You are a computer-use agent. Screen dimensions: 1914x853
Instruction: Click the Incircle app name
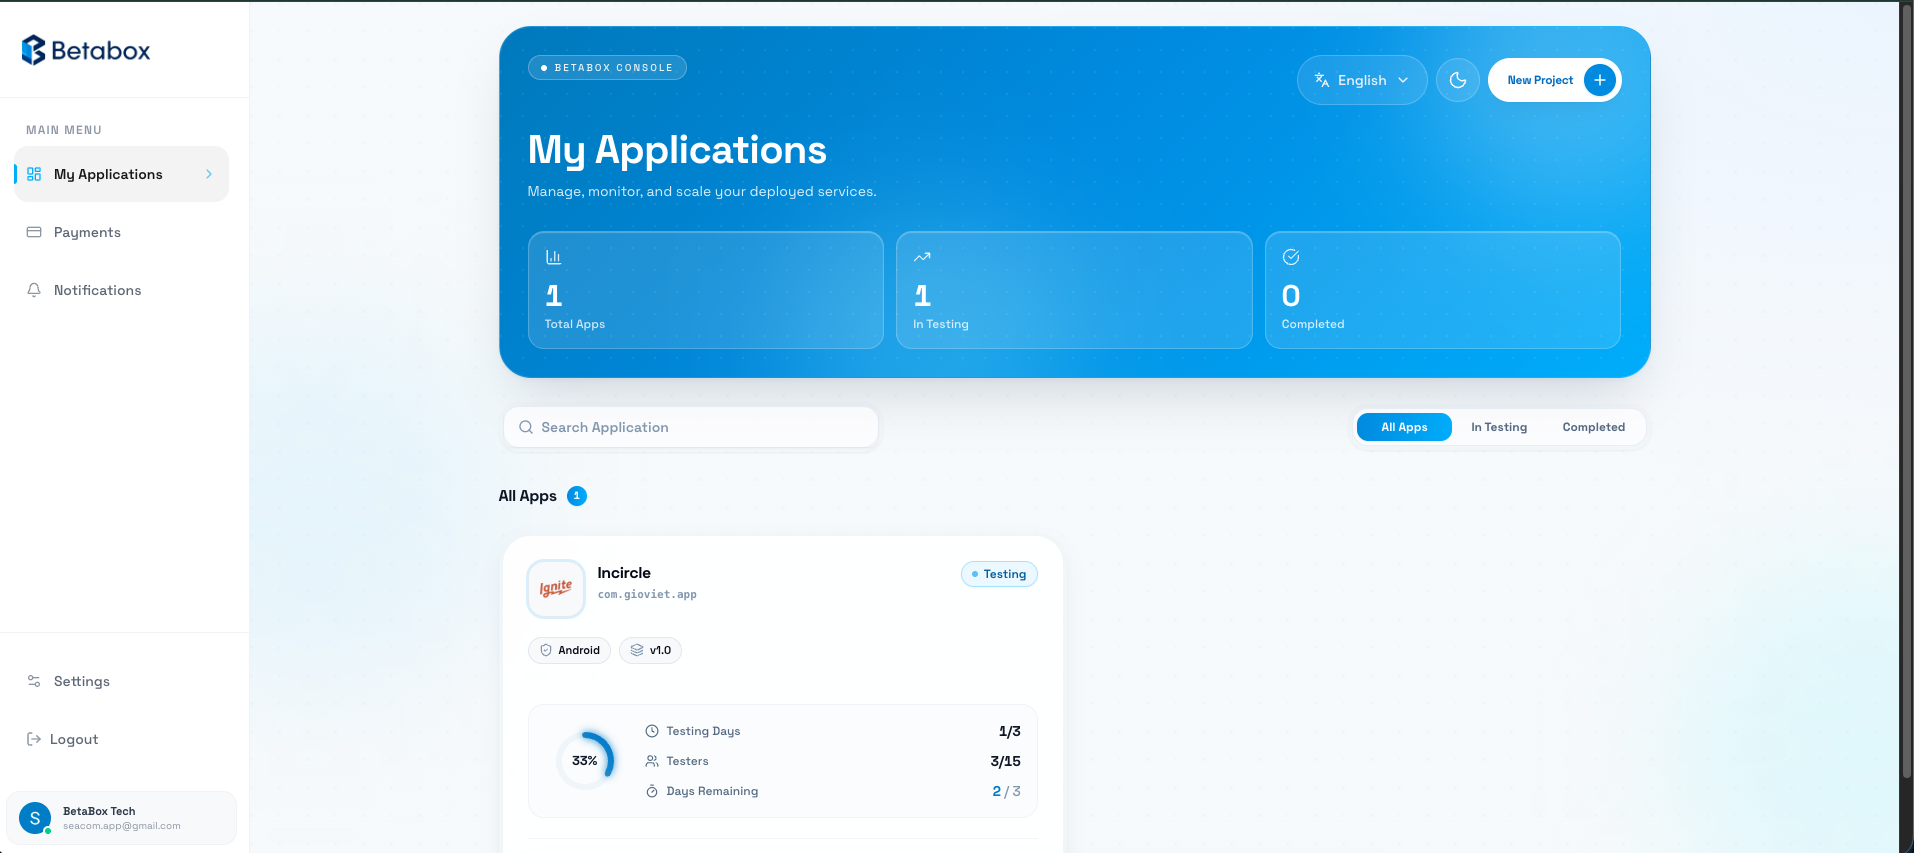624,573
